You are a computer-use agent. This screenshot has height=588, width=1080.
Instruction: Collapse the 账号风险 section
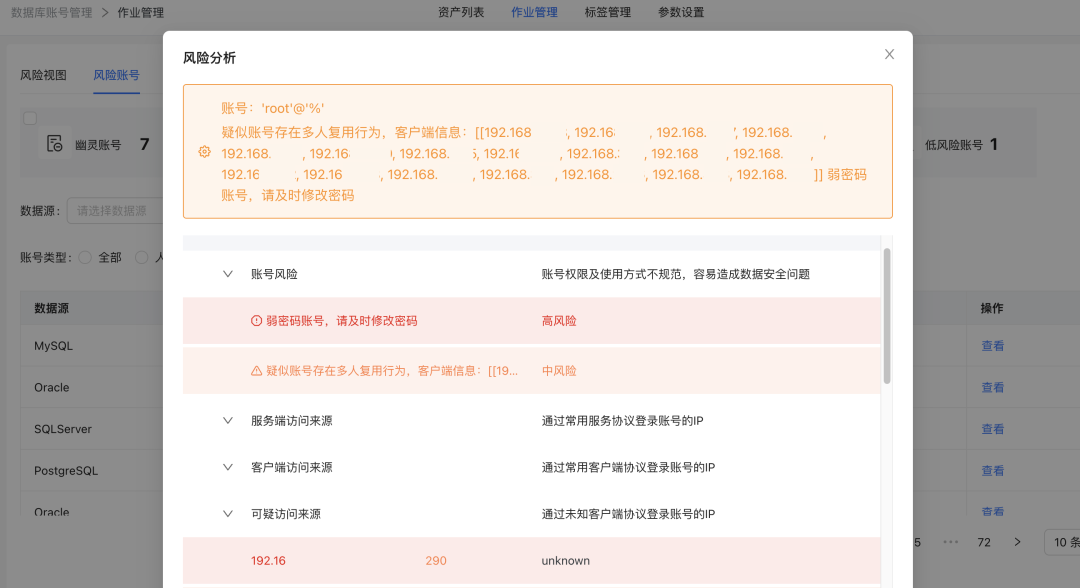point(227,274)
